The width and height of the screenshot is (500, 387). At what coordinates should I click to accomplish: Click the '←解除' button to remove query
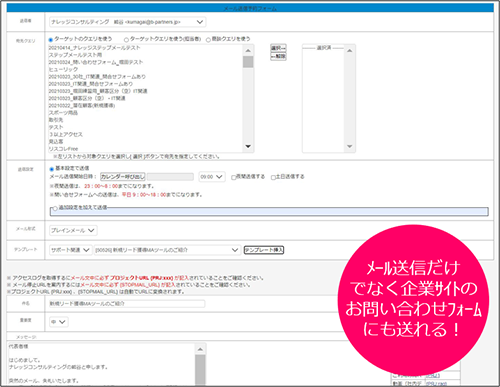[278, 56]
